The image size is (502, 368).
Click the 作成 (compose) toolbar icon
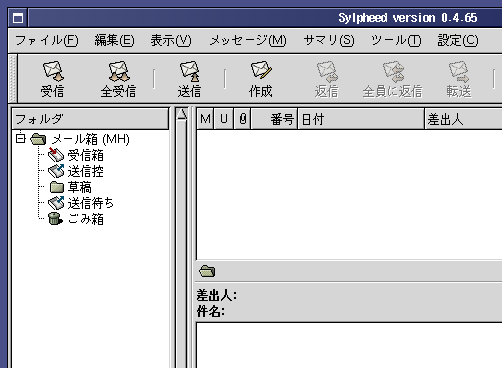tap(261, 70)
